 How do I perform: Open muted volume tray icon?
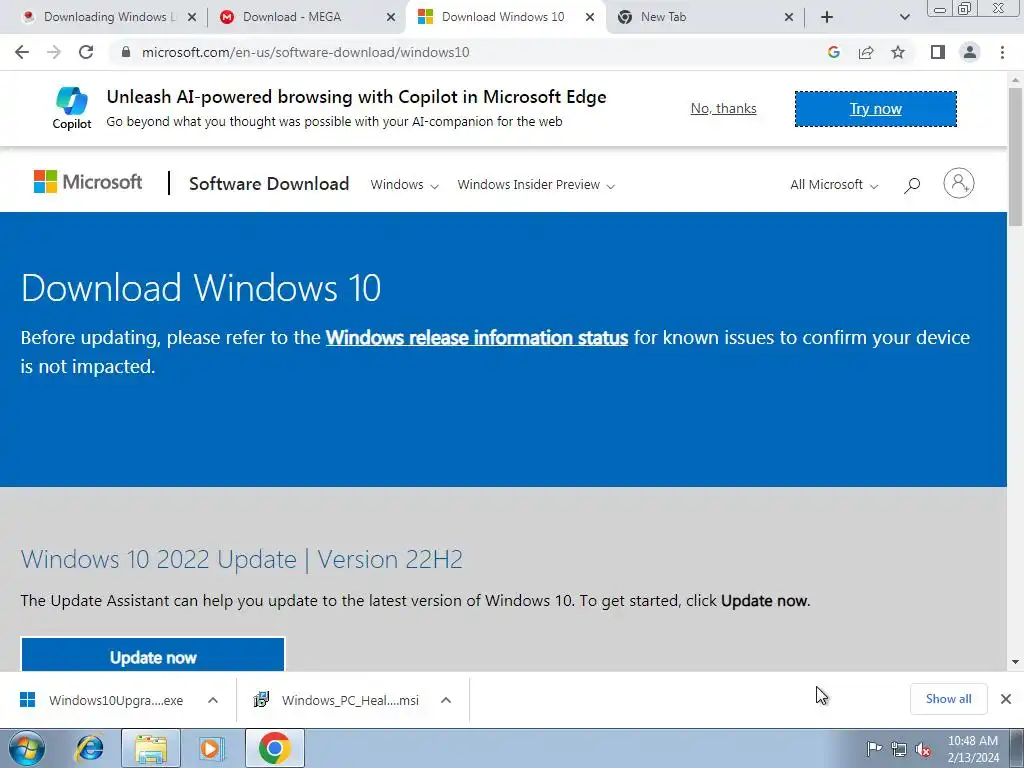tap(923, 749)
